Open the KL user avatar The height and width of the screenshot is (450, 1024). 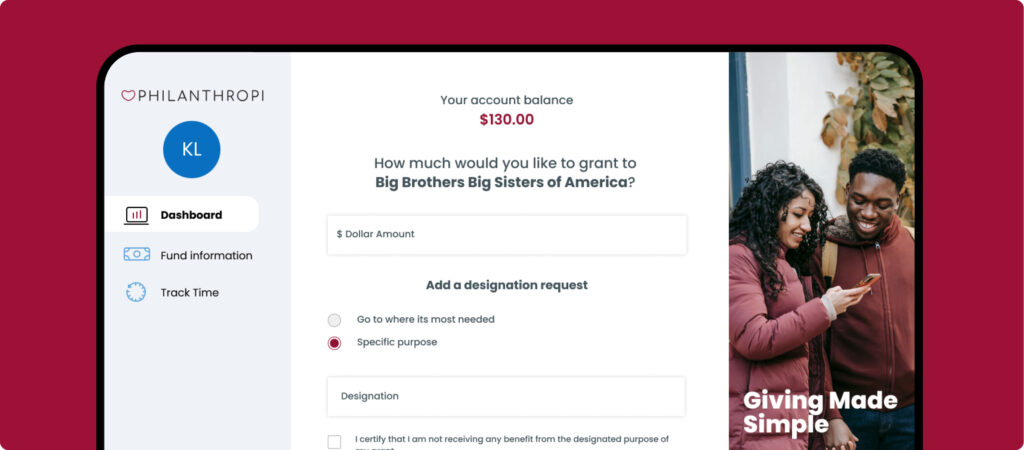191,149
